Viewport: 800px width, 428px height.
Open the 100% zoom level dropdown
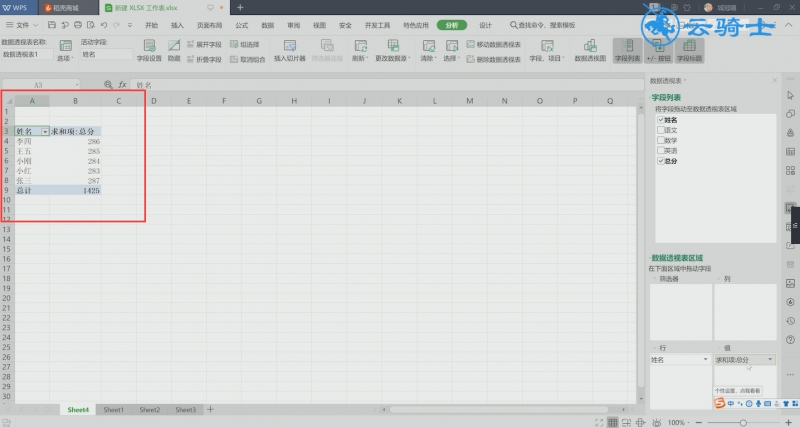tap(678, 422)
